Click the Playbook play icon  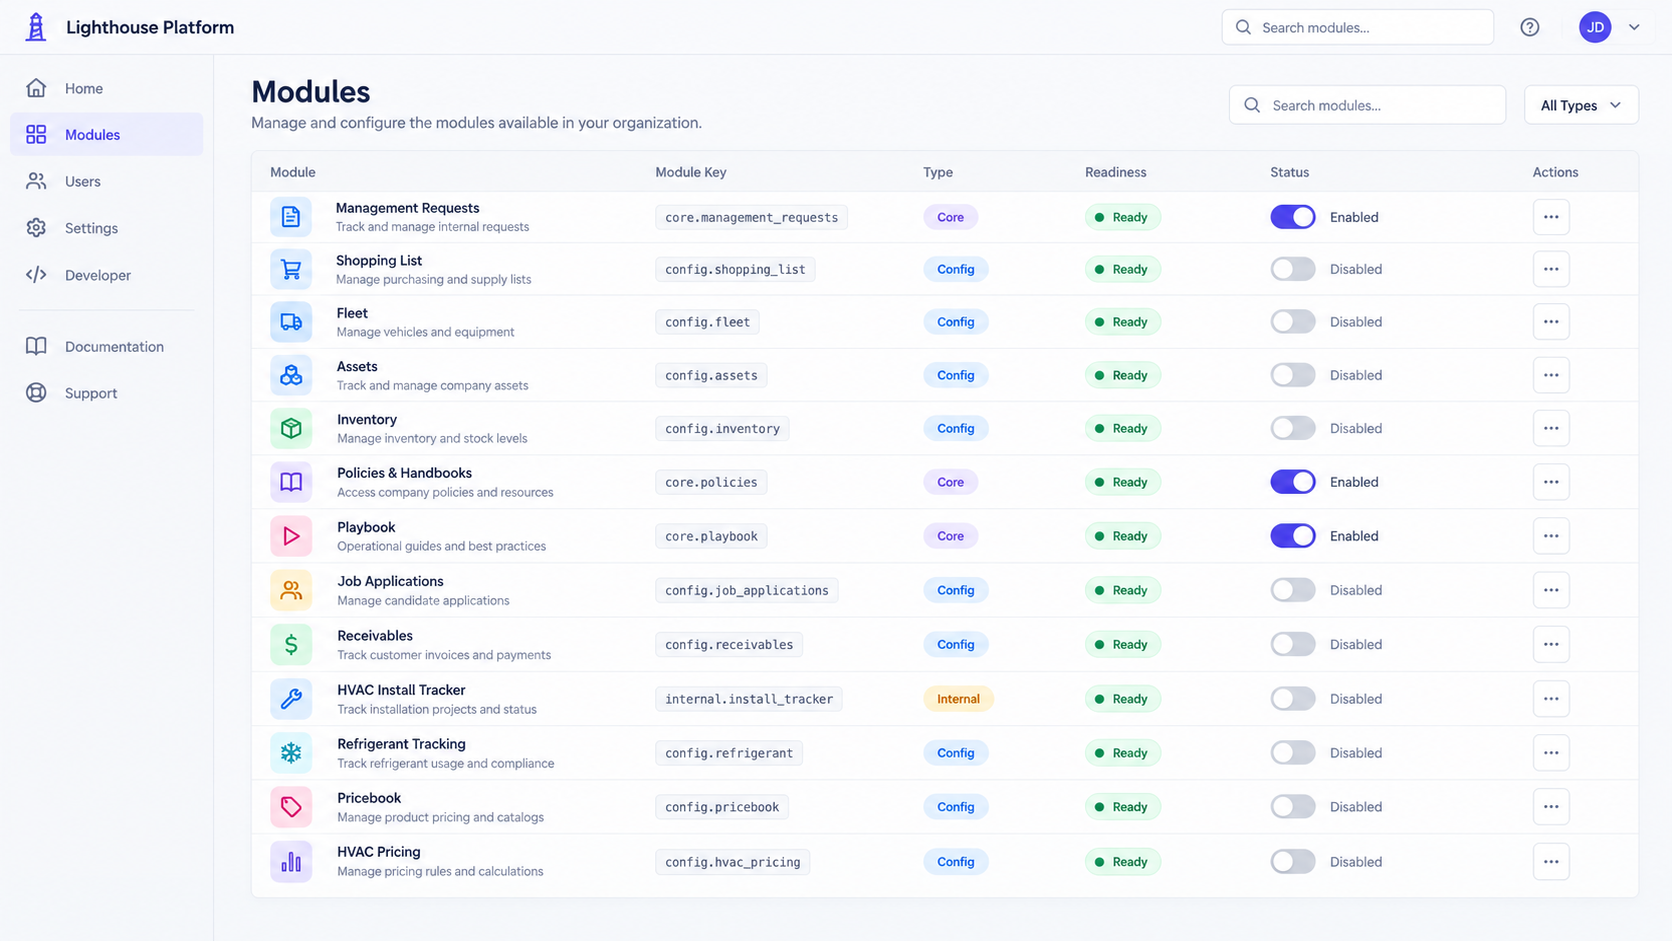point(291,536)
